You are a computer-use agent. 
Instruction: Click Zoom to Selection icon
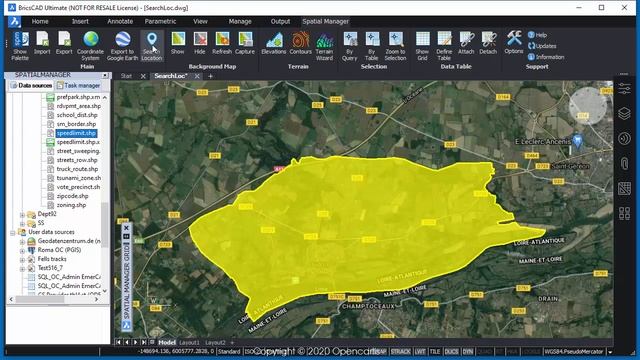point(395,40)
